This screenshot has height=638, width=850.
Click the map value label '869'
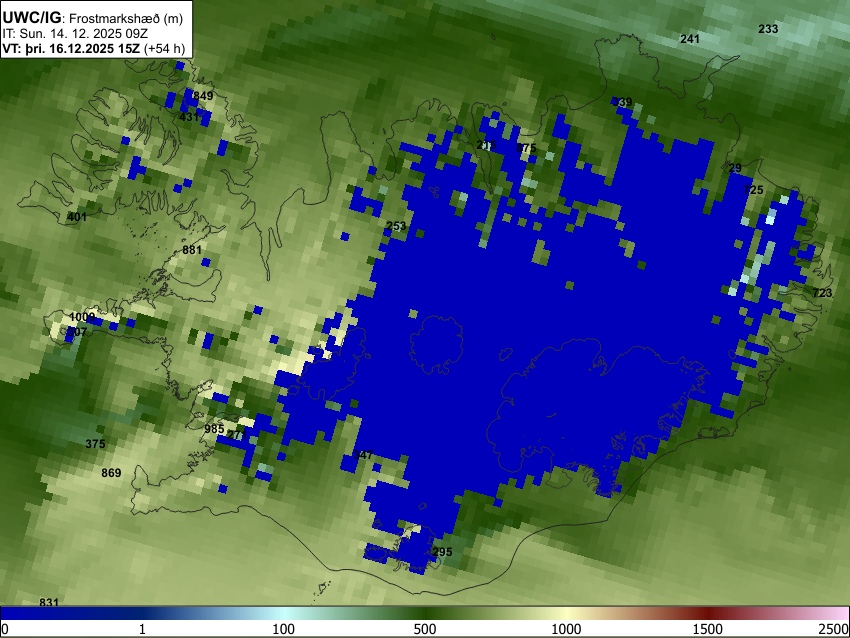(111, 473)
